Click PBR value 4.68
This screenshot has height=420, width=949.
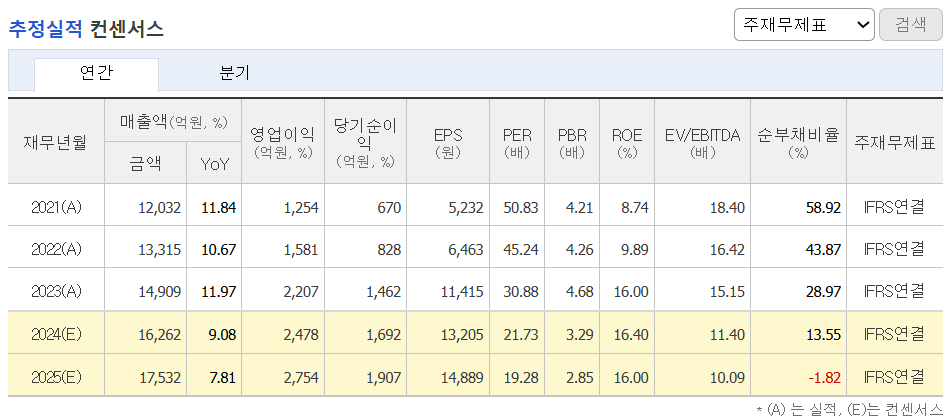580,292
